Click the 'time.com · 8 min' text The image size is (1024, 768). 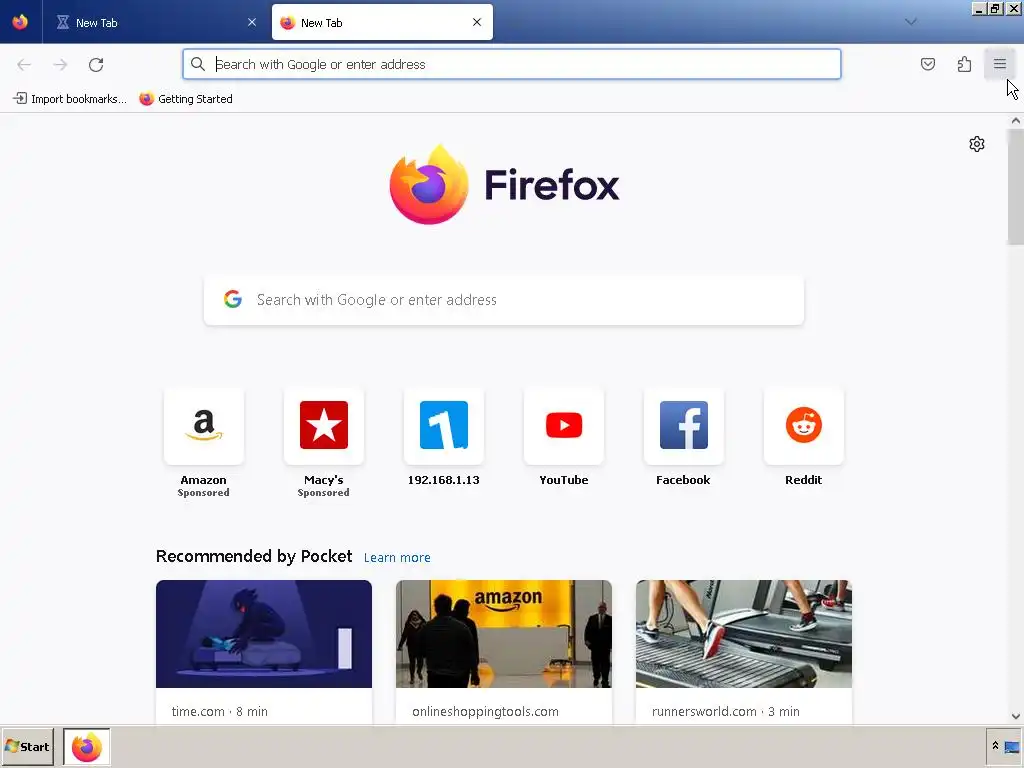point(219,712)
